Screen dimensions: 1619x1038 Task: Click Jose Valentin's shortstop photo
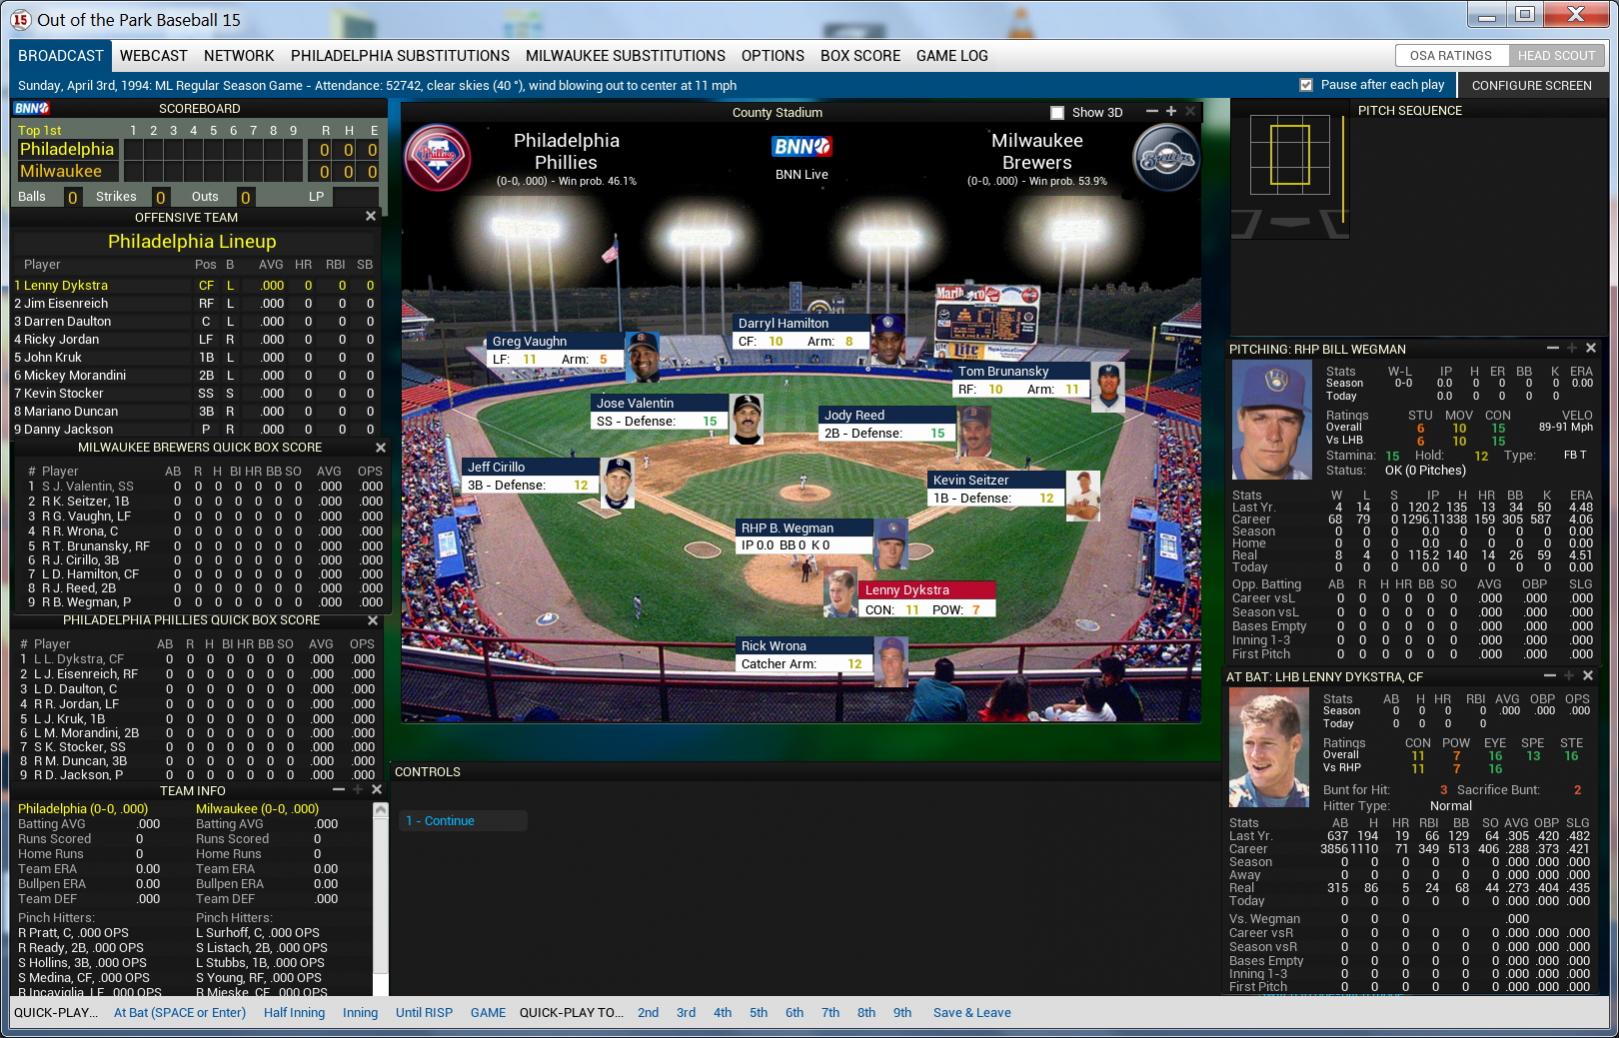coord(747,419)
